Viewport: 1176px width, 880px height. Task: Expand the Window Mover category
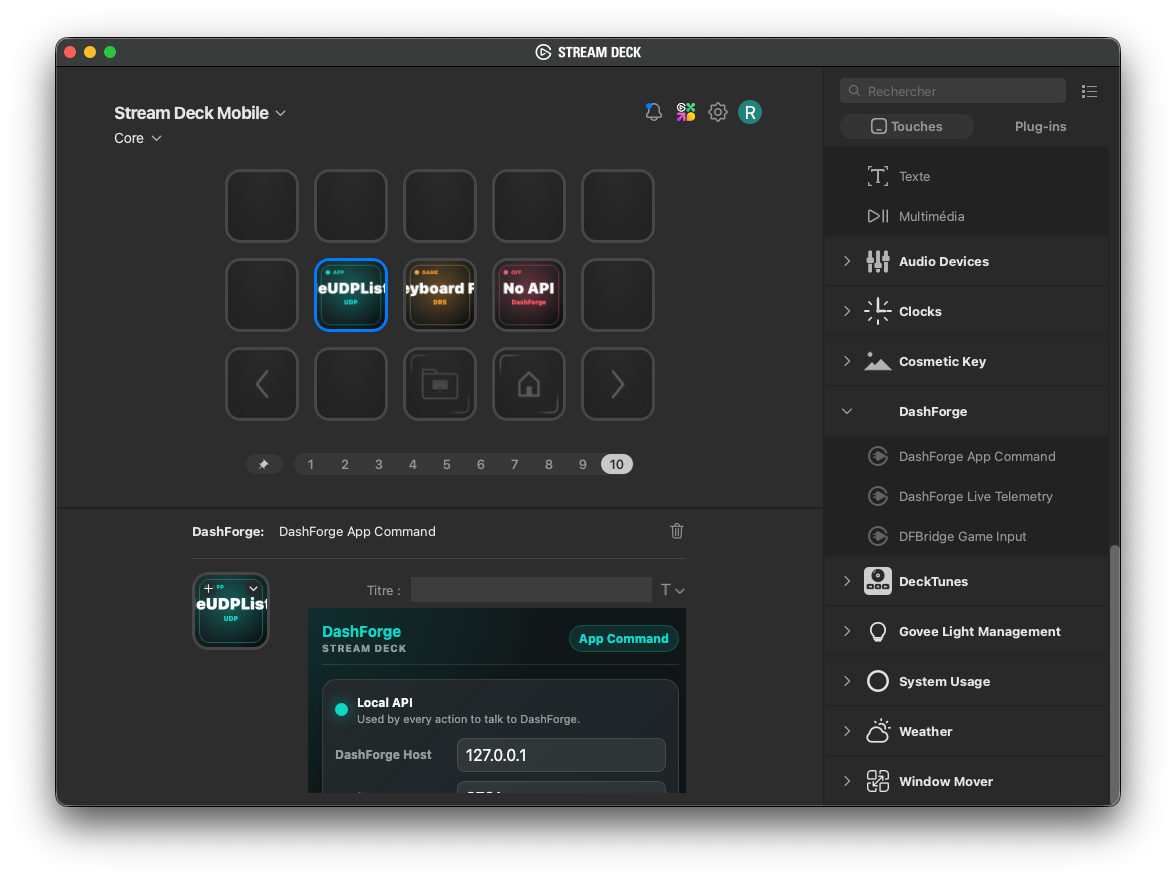tap(847, 781)
